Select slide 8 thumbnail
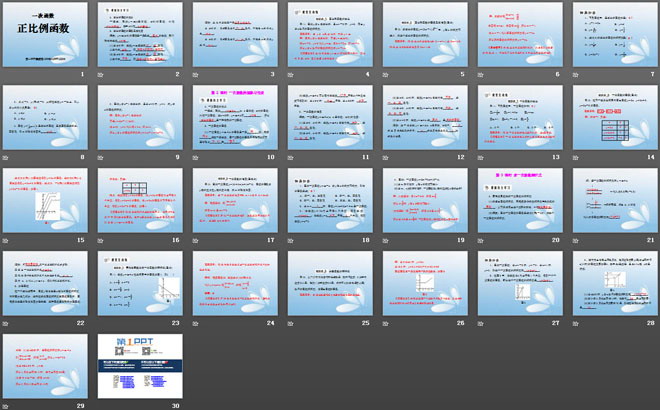The image size is (660, 410). pos(45,117)
